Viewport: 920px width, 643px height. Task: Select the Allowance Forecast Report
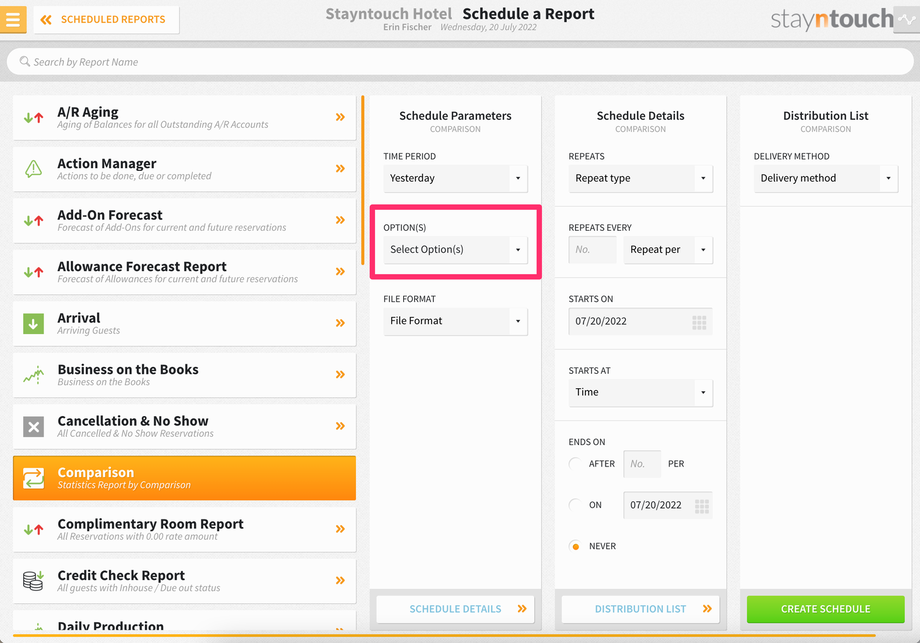184,272
